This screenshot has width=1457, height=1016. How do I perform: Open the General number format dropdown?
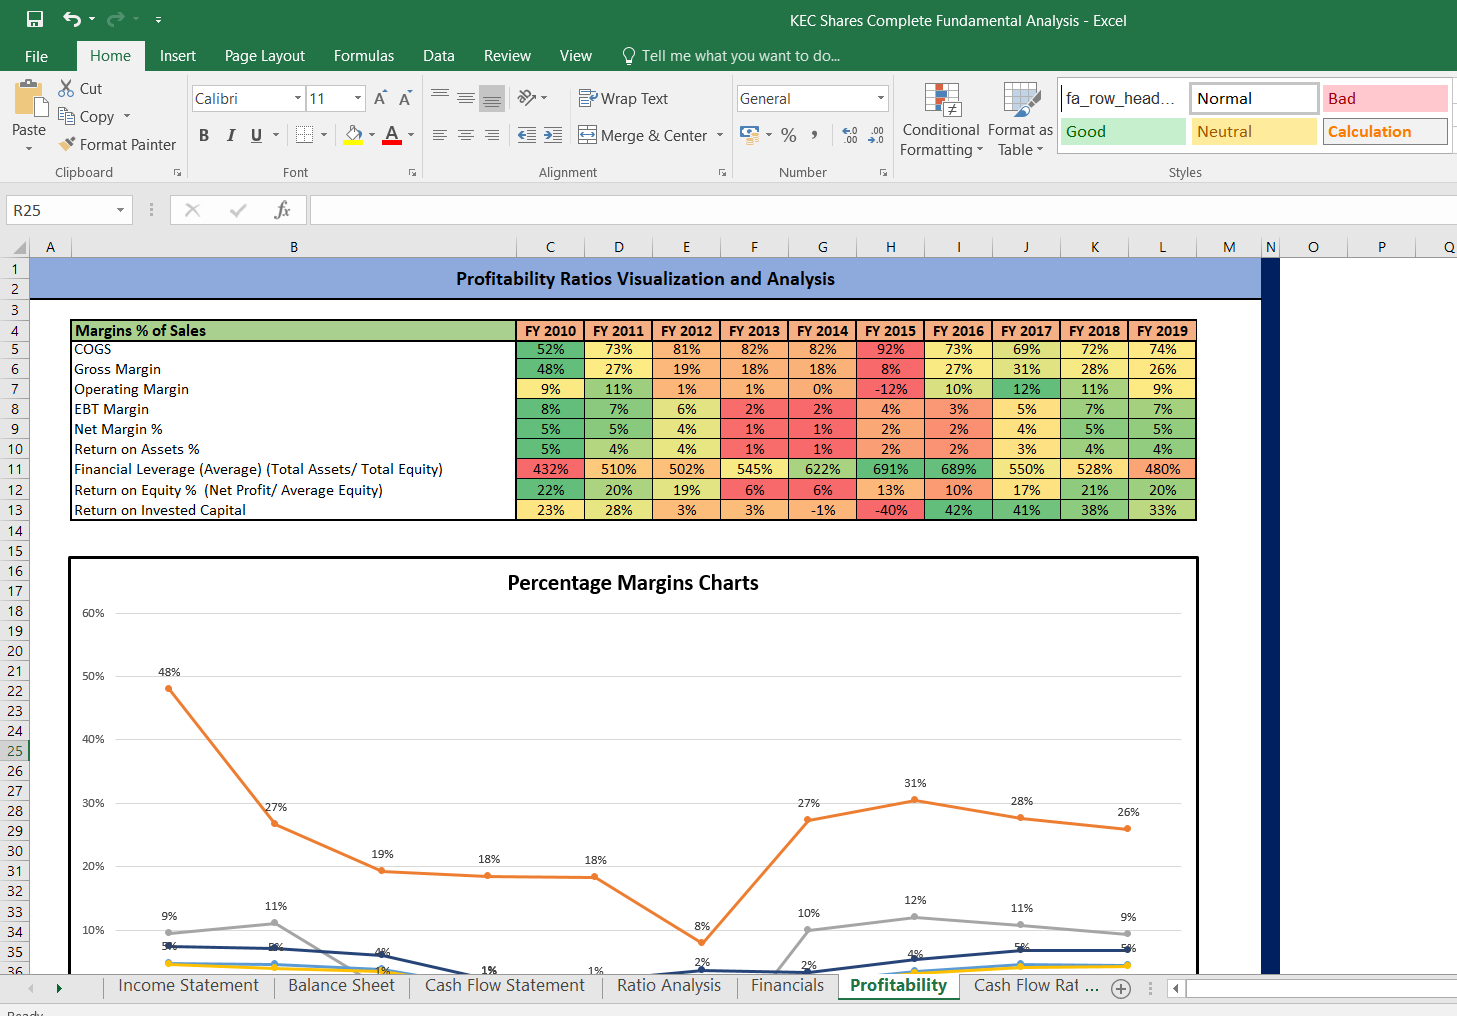coord(881,98)
